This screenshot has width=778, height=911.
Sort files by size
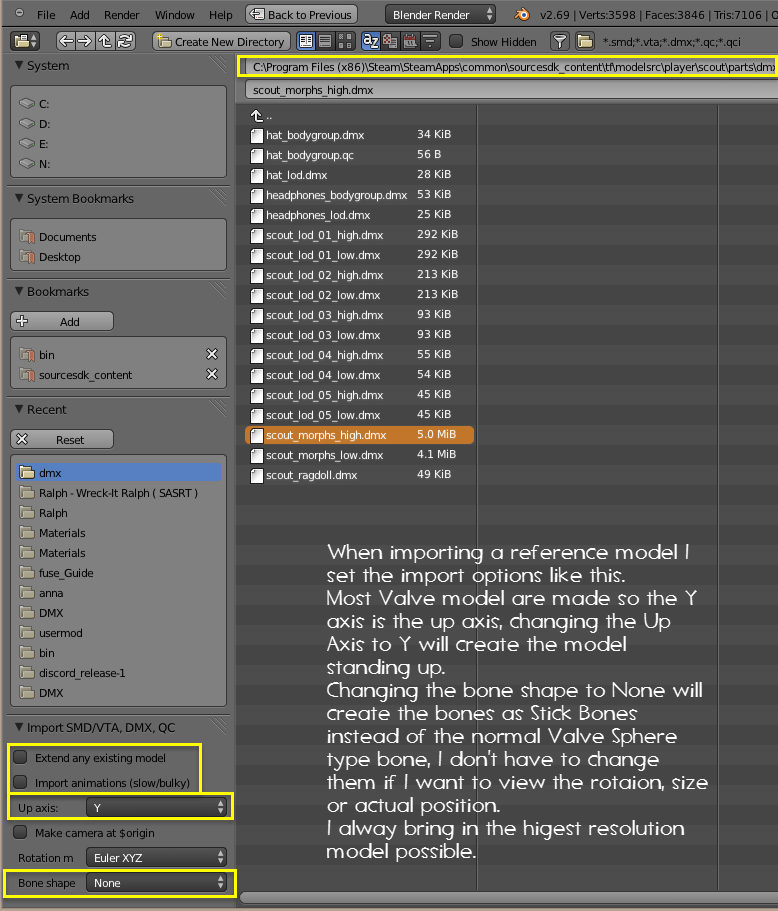(430, 41)
